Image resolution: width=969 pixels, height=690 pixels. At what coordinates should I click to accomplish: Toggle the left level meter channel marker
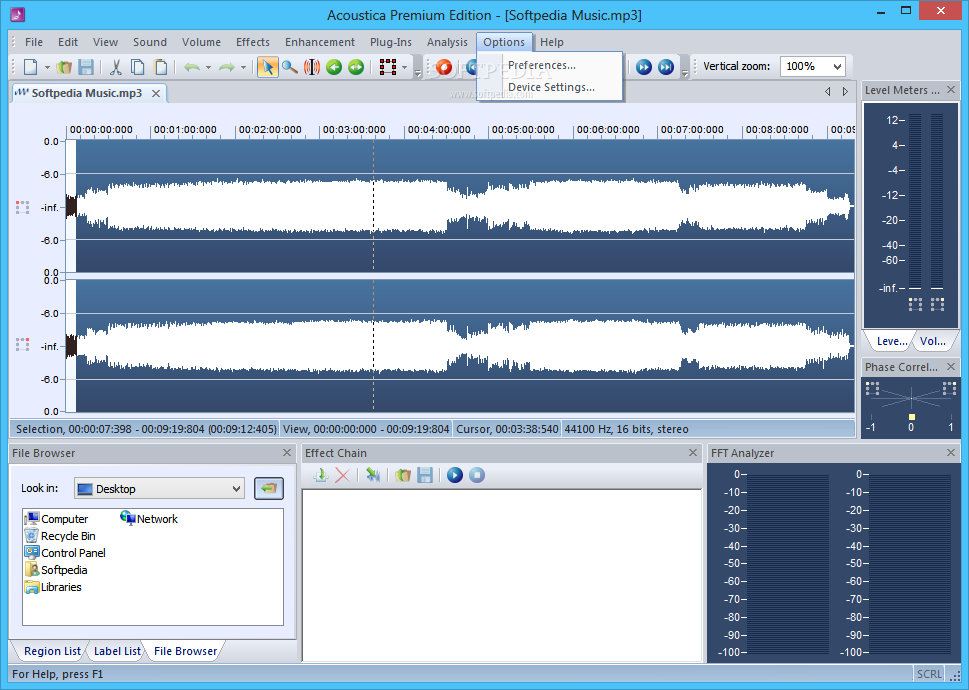pos(915,304)
